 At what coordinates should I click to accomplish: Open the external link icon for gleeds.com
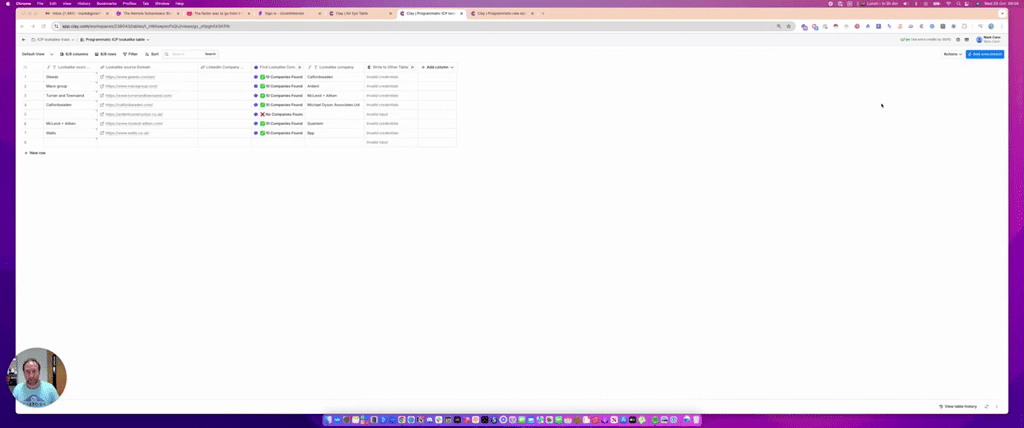102,77
